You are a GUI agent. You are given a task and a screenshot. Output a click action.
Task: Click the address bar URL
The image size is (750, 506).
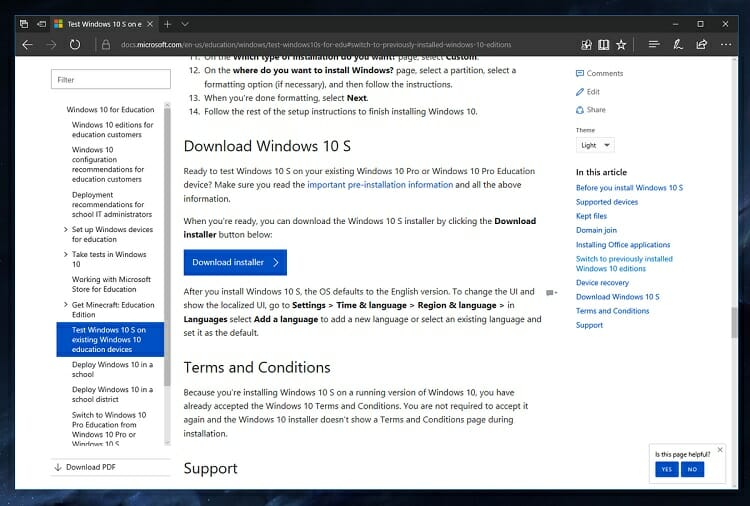pyautogui.click(x=316, y=44)
